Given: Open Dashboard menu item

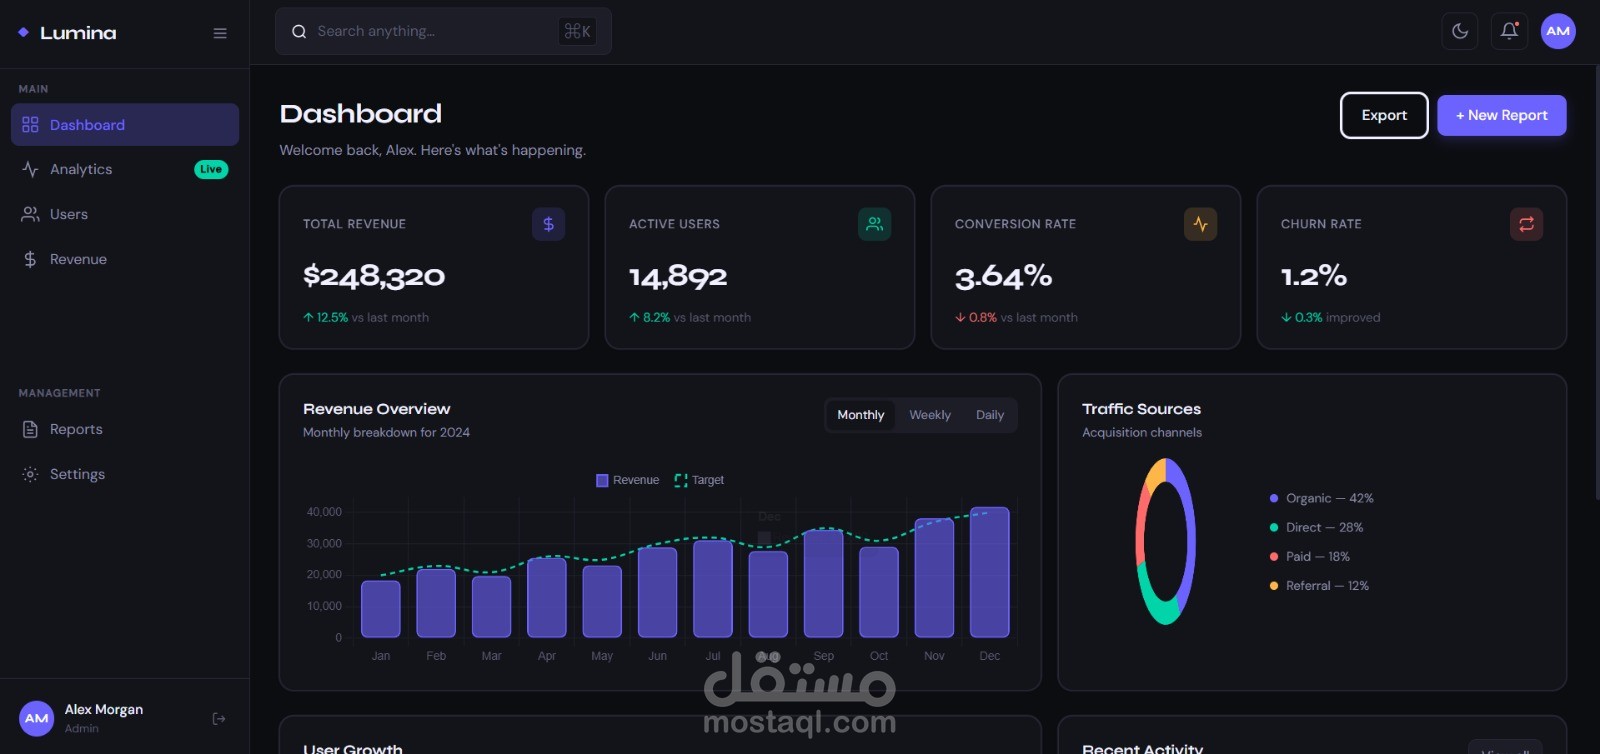Looking at the screenshot, I should [x=125, y=125].
